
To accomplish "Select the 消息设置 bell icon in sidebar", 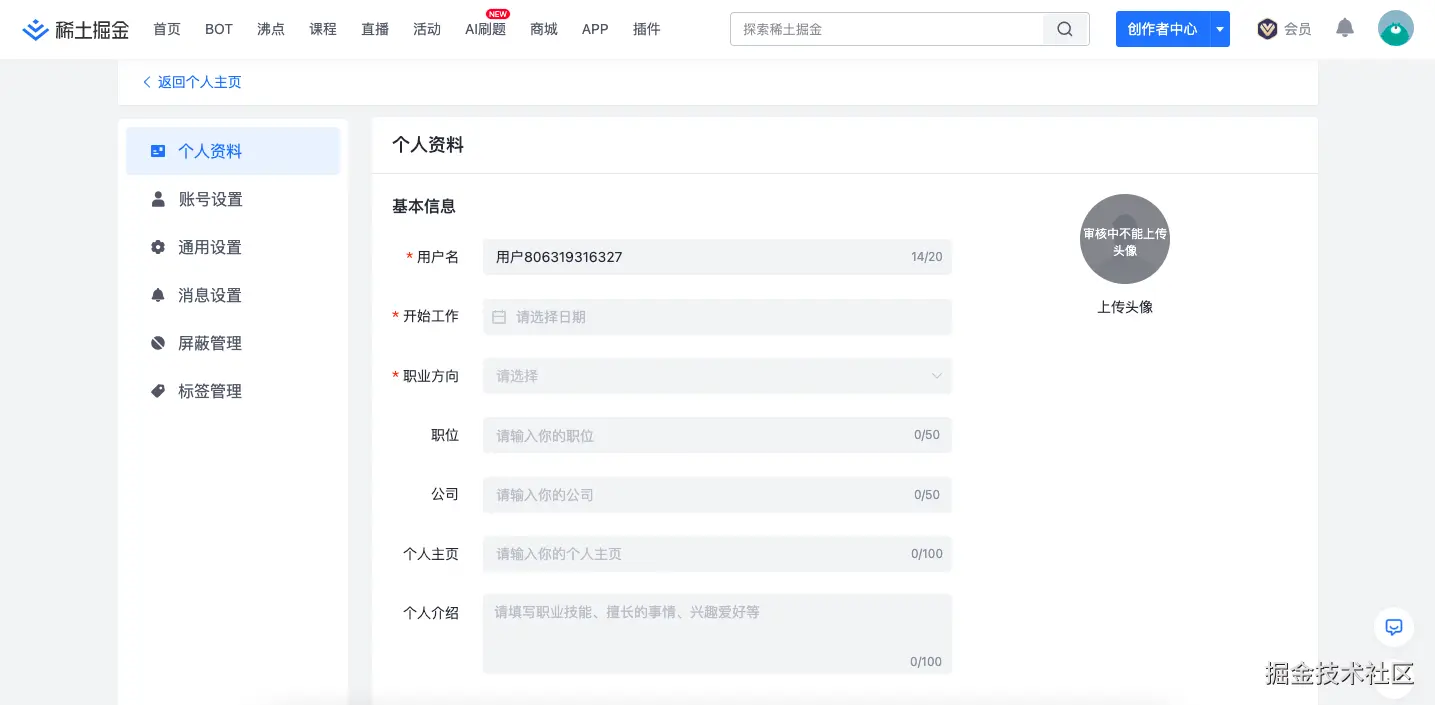I will [158, 295].
